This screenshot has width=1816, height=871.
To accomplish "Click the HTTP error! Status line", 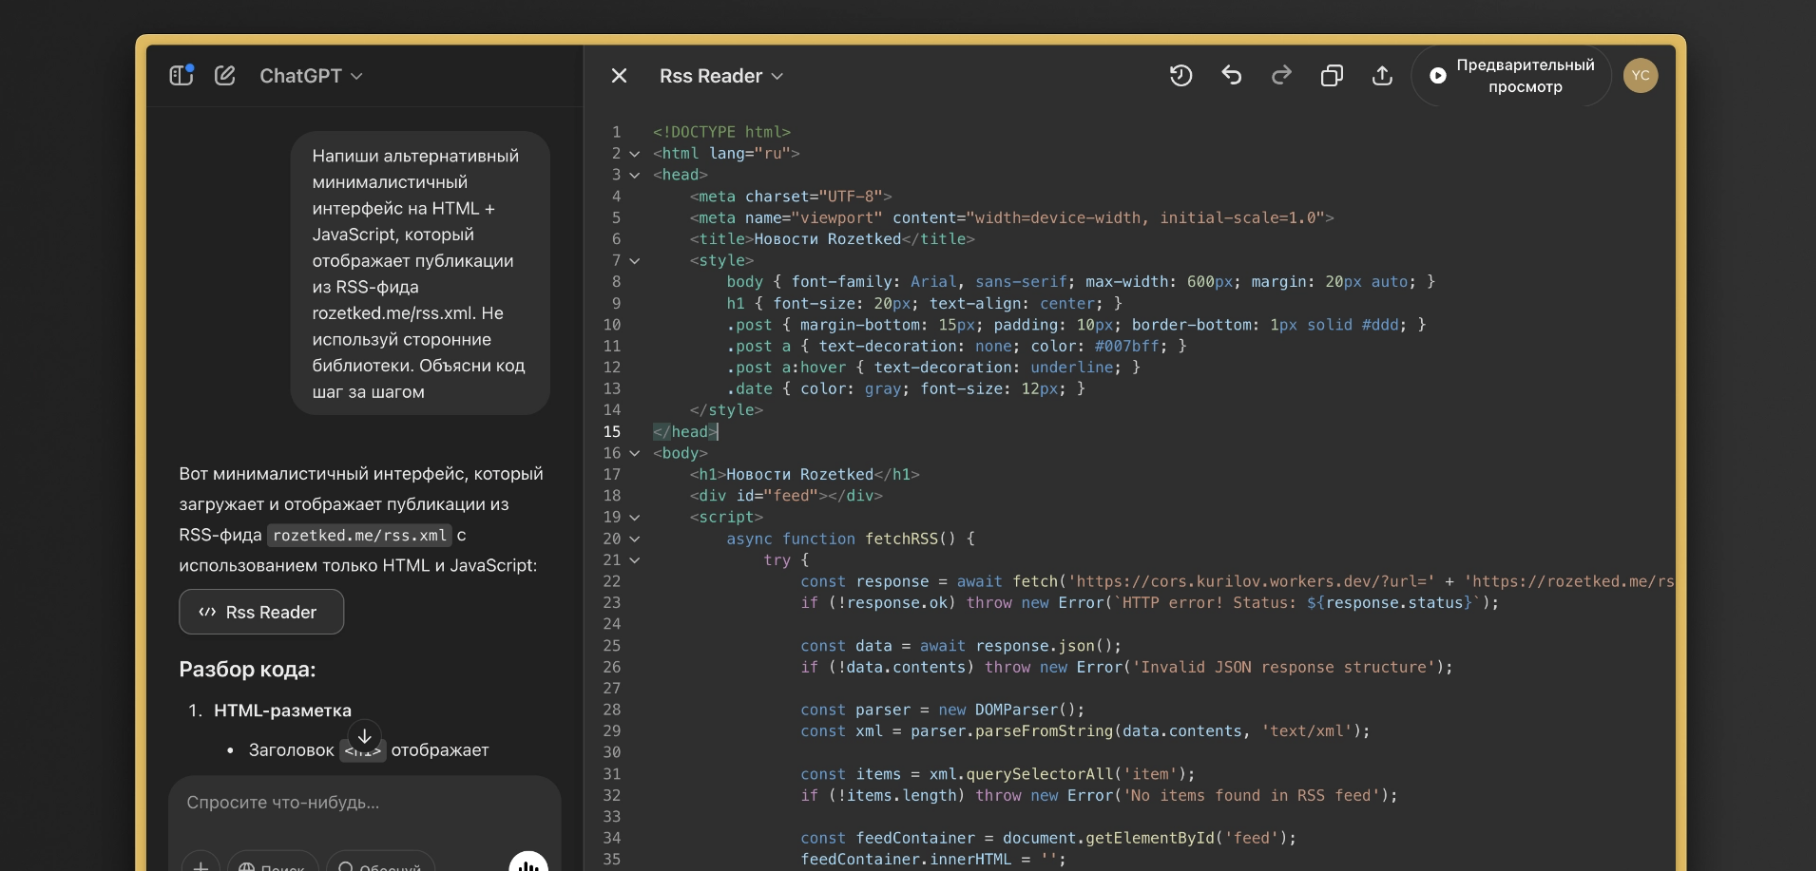I will coord(1149,603).
